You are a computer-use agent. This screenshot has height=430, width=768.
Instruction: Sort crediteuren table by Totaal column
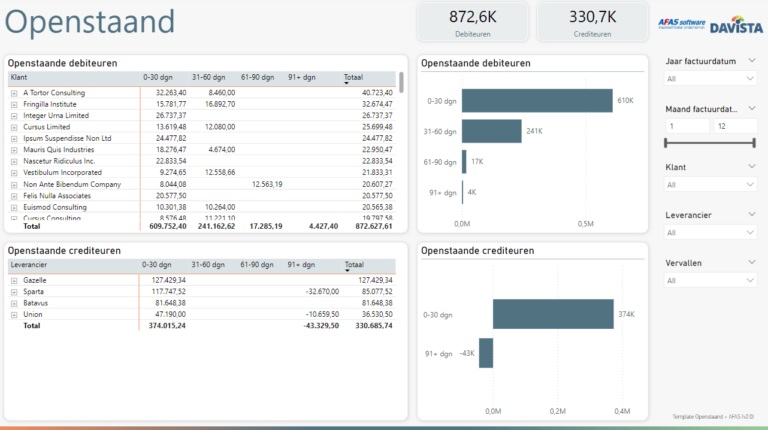[x=354, y=265]
